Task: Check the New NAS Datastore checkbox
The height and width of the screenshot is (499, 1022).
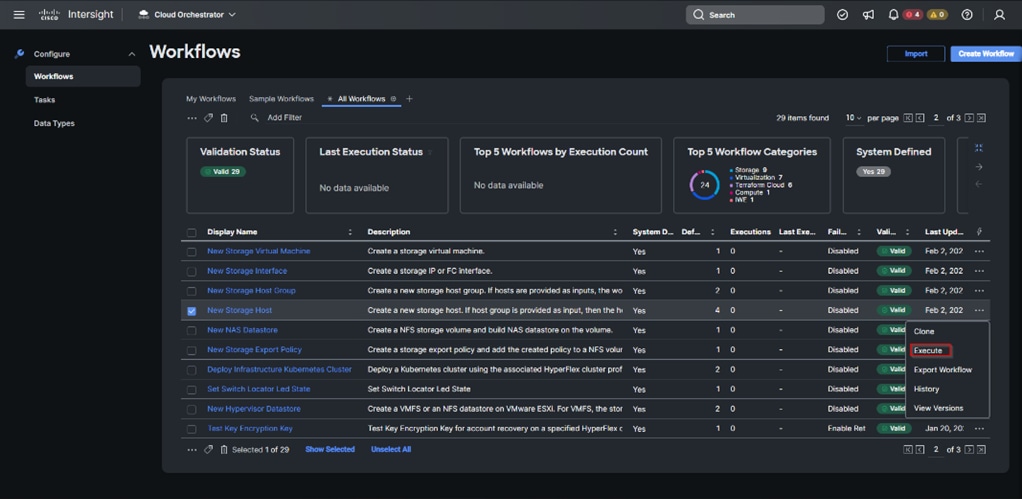Action: point(192,331)
